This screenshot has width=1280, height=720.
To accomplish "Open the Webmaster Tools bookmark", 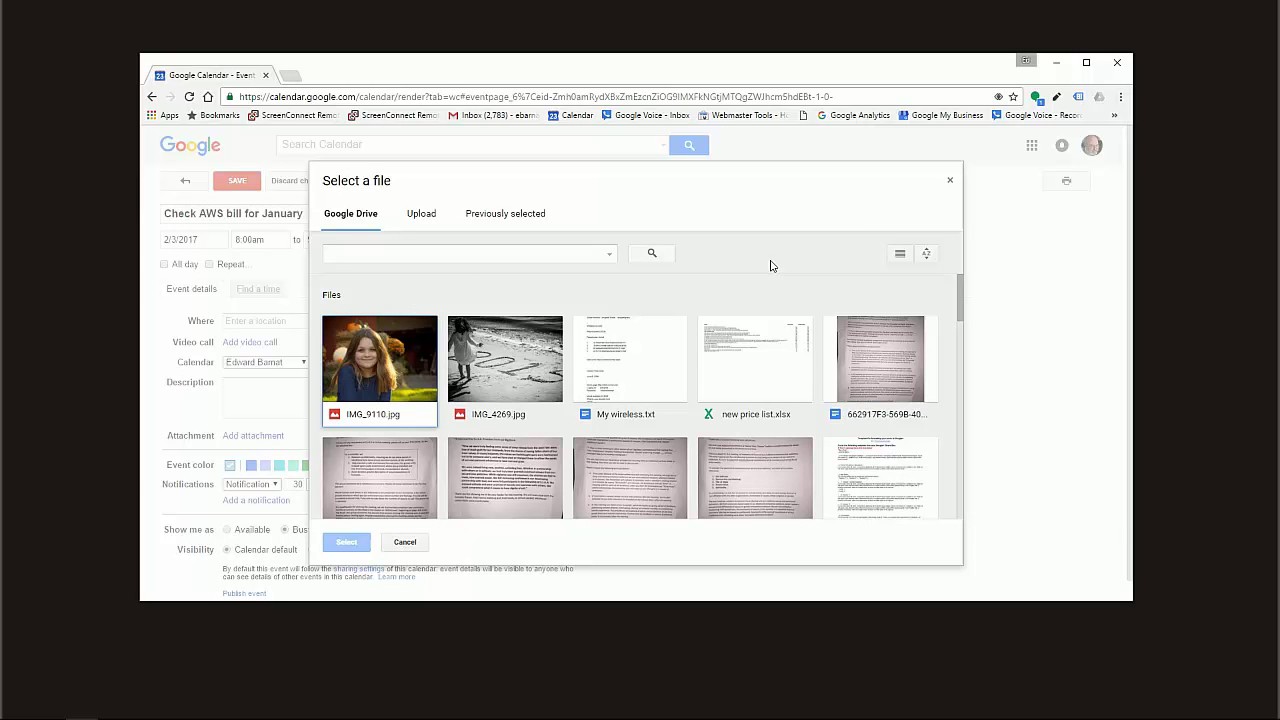I will coord(743,115).
